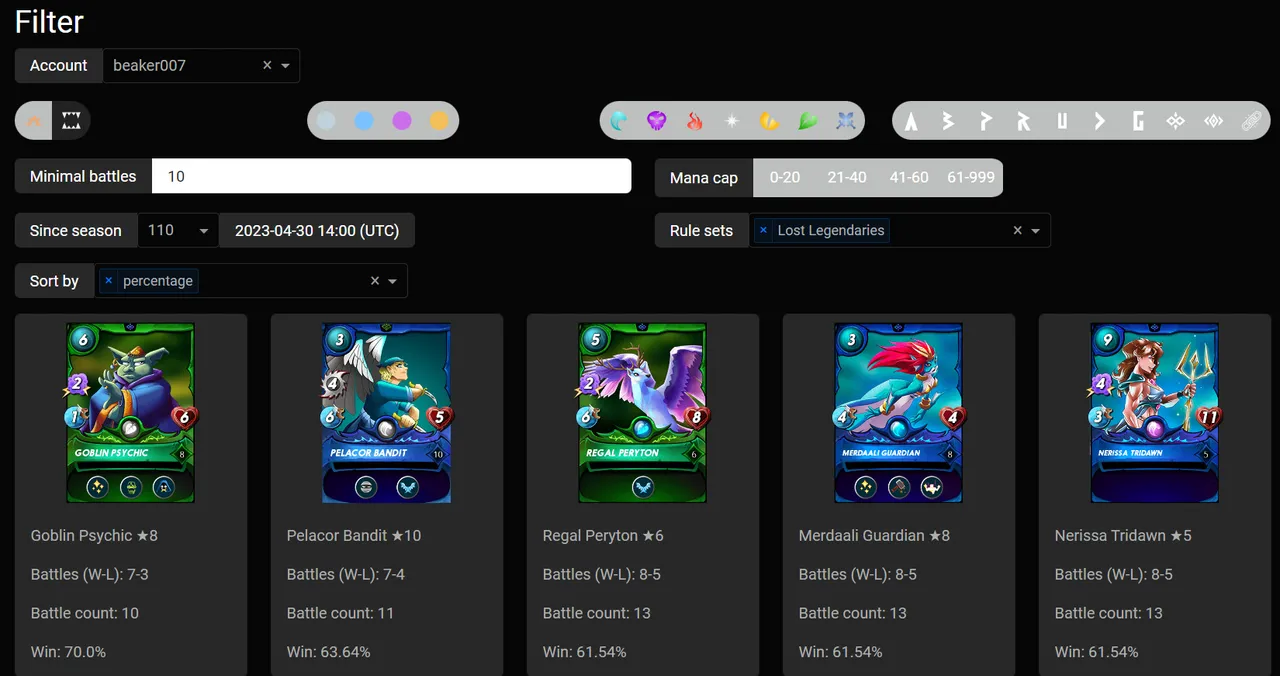
Task: Select the Water element wave icon
Action: 619,121
